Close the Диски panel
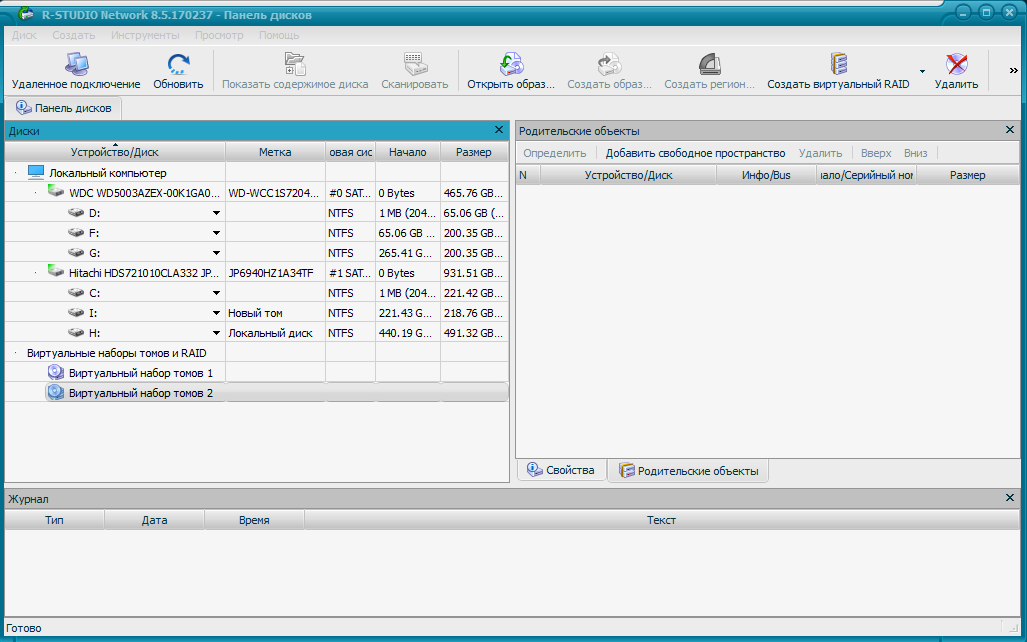This screenshot has width=1027, height=642. pyautogui.click(x=499, y=130)
